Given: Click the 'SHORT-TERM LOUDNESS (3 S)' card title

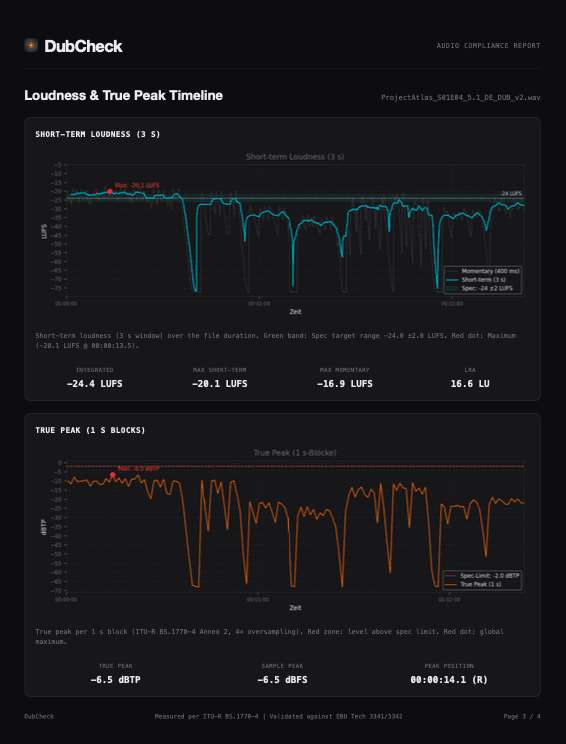Looking at the screenshot, I should click(98, 134).
